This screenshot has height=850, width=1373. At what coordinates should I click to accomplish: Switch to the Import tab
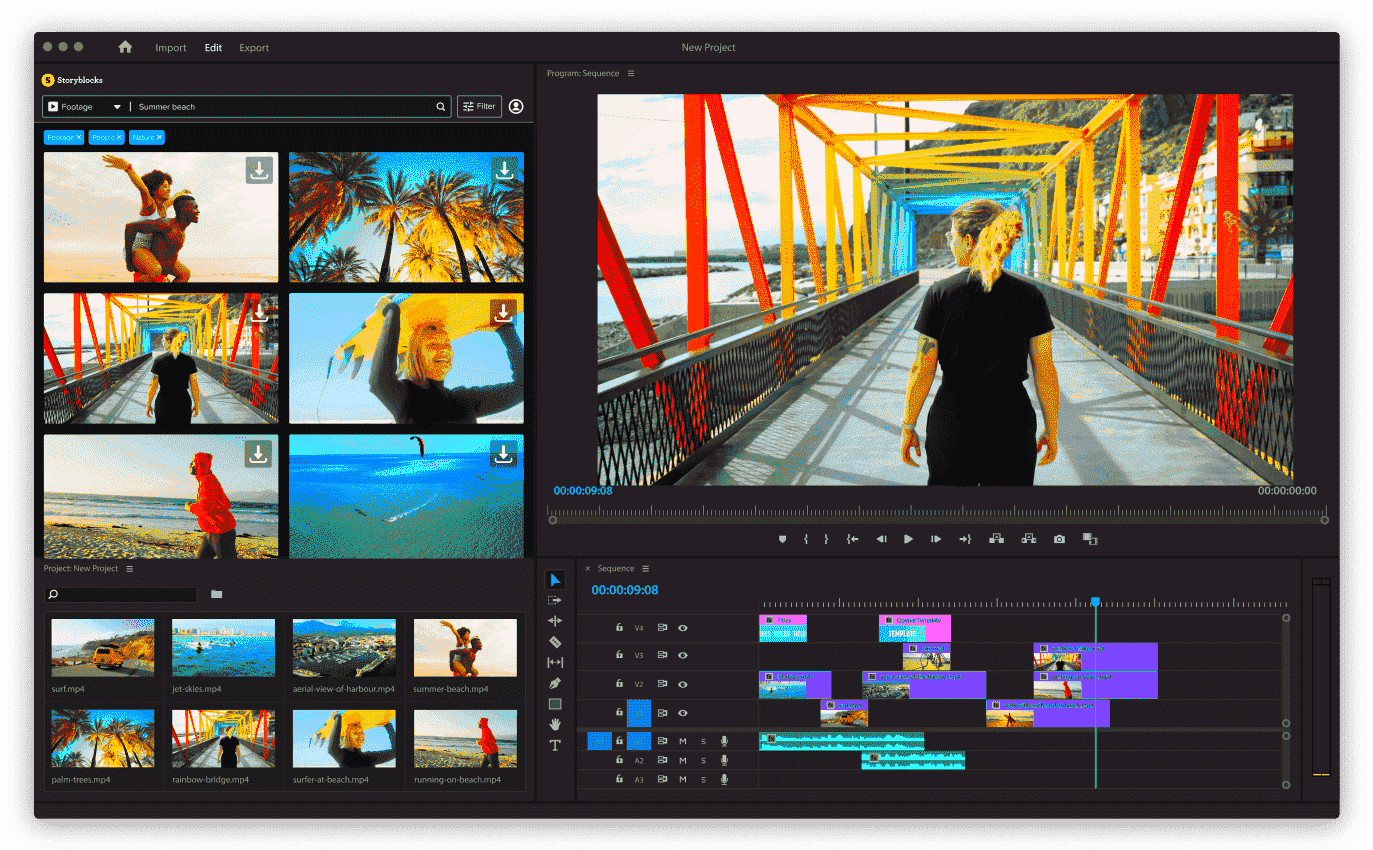pos(171,47)
